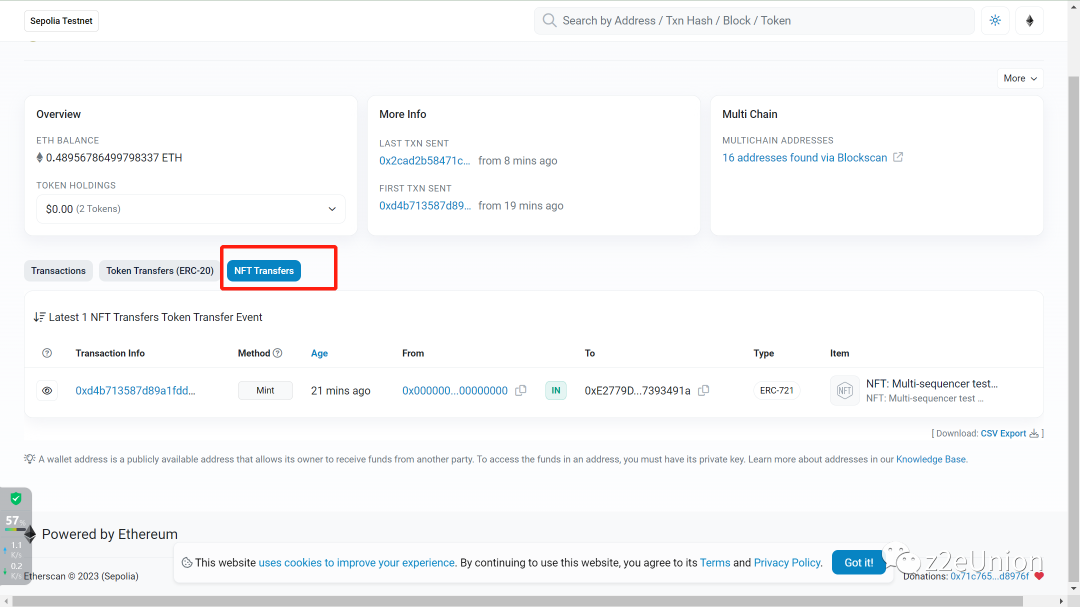Image resolution: width=1080 pixels, height=607 pixels.
Task: Click the external link icon beside Blockscan
Action: tap(898, 158)
